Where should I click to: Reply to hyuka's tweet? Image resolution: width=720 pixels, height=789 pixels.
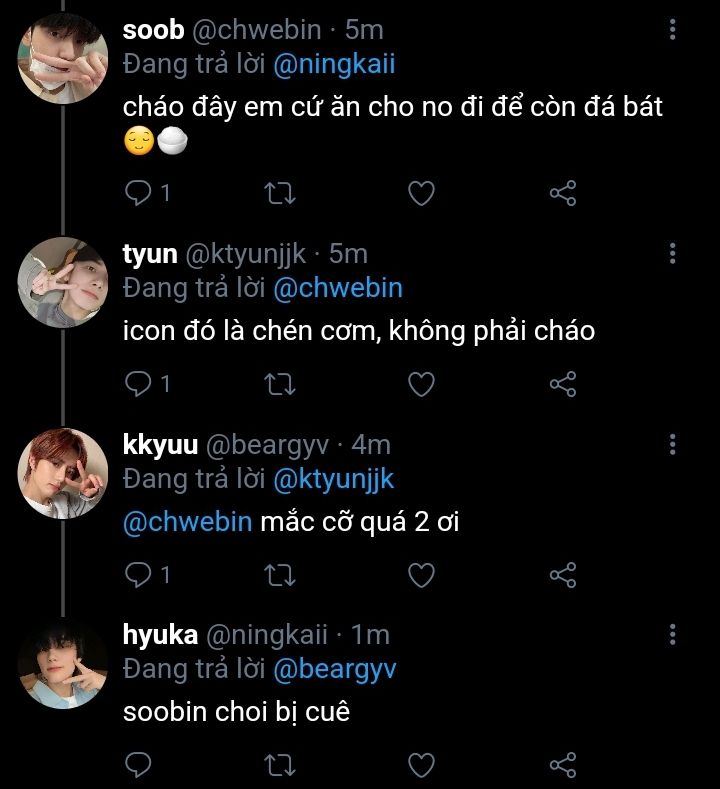(x=138, y=766)
